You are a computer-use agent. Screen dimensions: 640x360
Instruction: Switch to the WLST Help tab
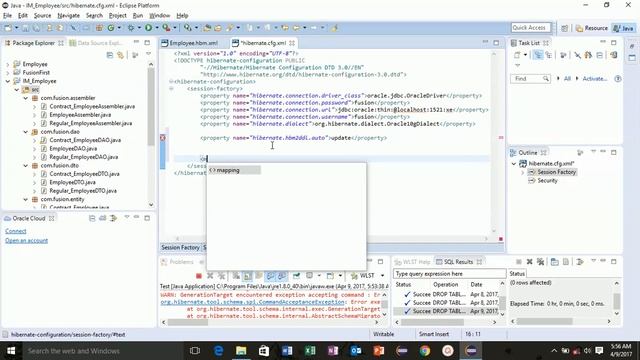click(x=413, y=262)
